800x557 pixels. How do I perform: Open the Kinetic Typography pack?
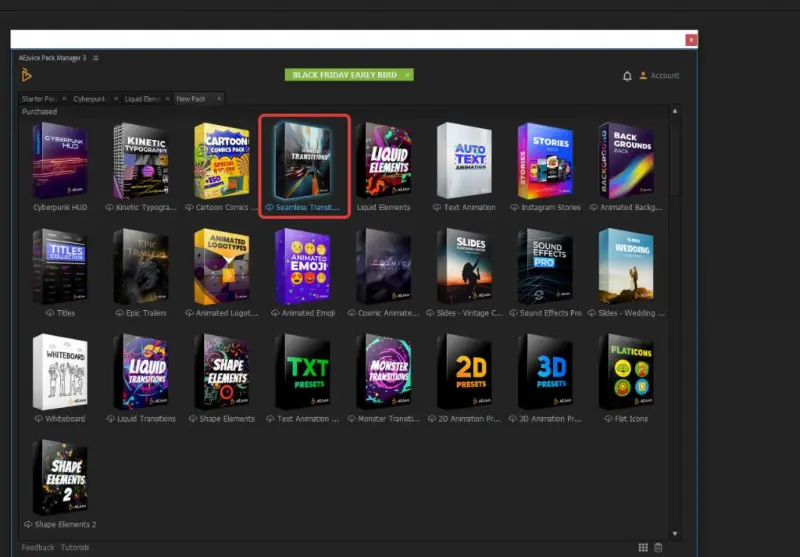tap(139, 161)
